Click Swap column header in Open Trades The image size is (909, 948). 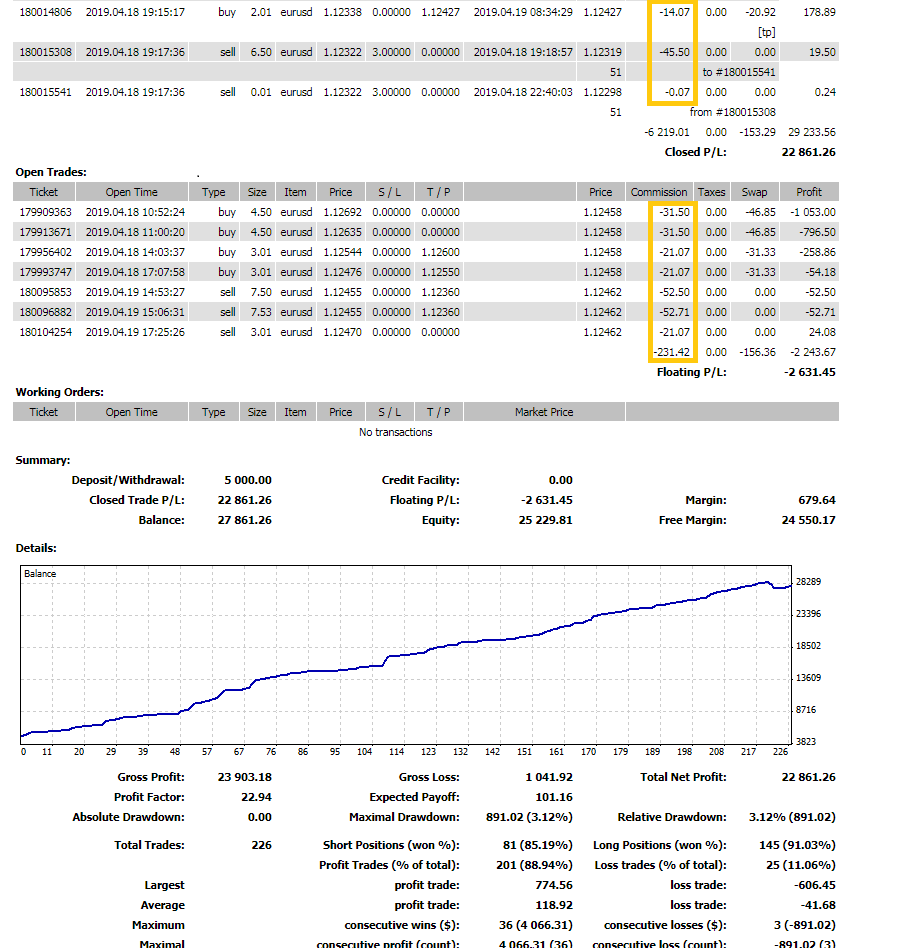pos(754,192)
